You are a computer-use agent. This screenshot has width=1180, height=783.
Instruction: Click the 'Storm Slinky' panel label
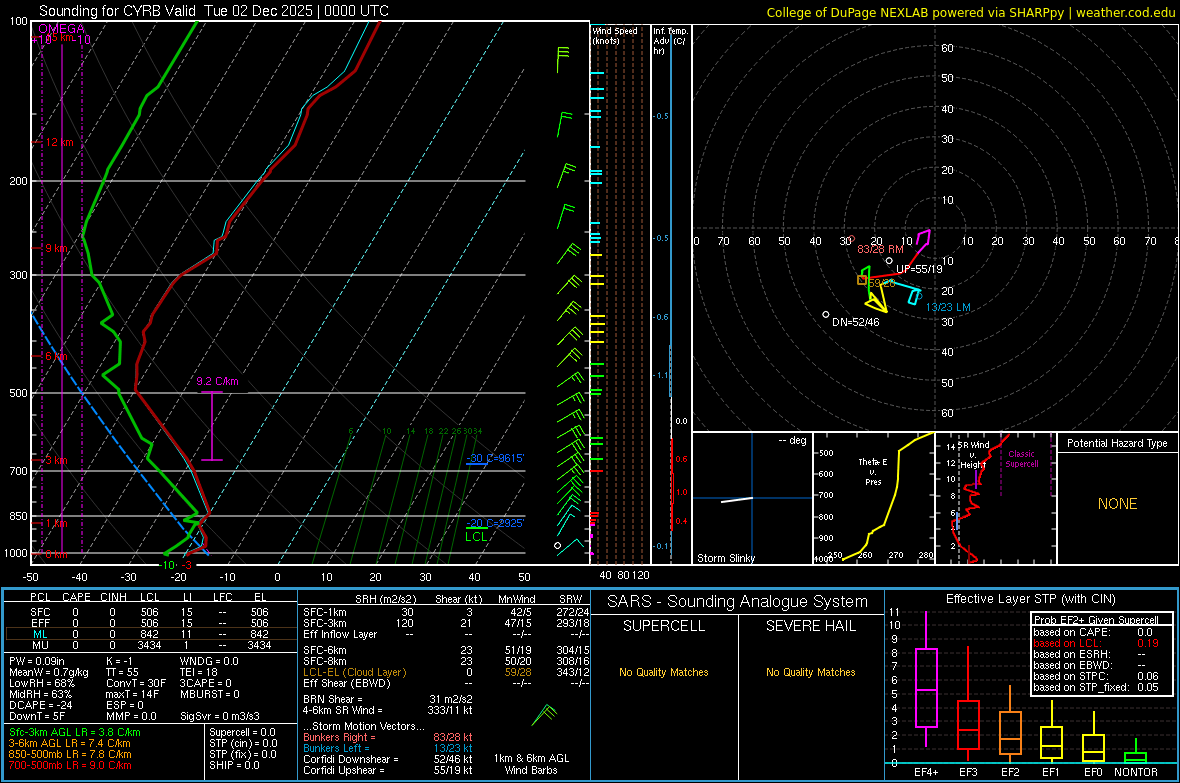point(725,558)
